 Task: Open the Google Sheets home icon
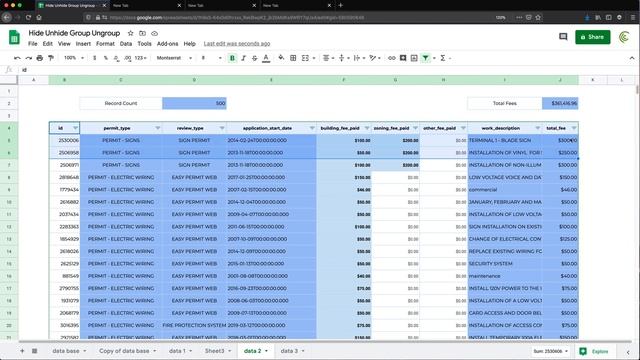click(14, 38)
